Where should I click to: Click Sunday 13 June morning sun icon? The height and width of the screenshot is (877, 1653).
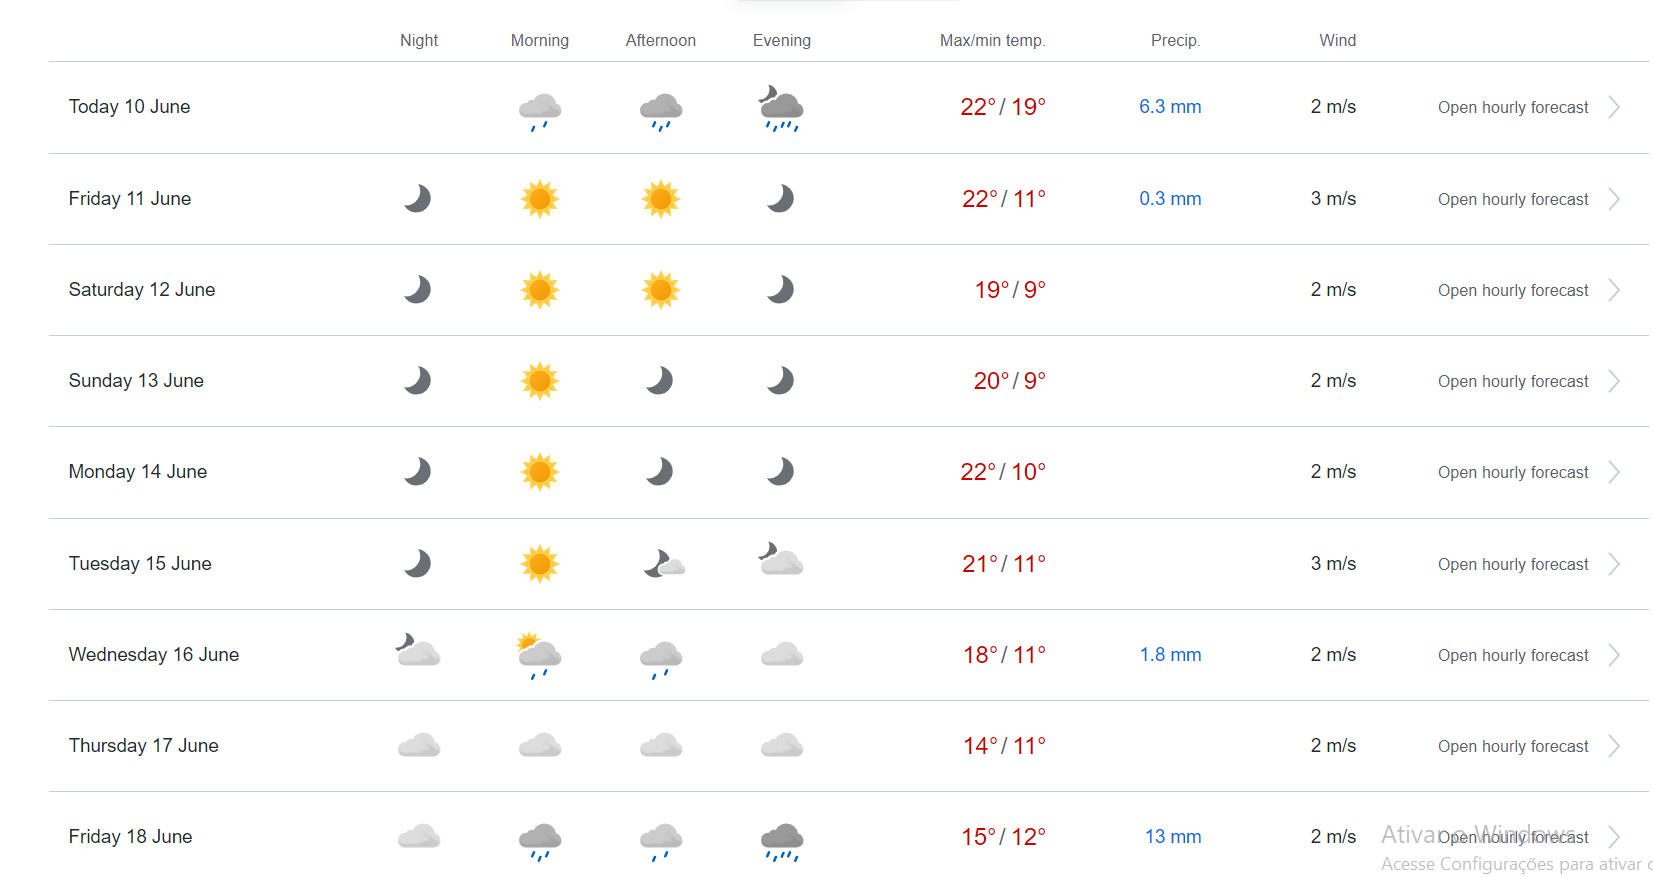pos(540,381)
